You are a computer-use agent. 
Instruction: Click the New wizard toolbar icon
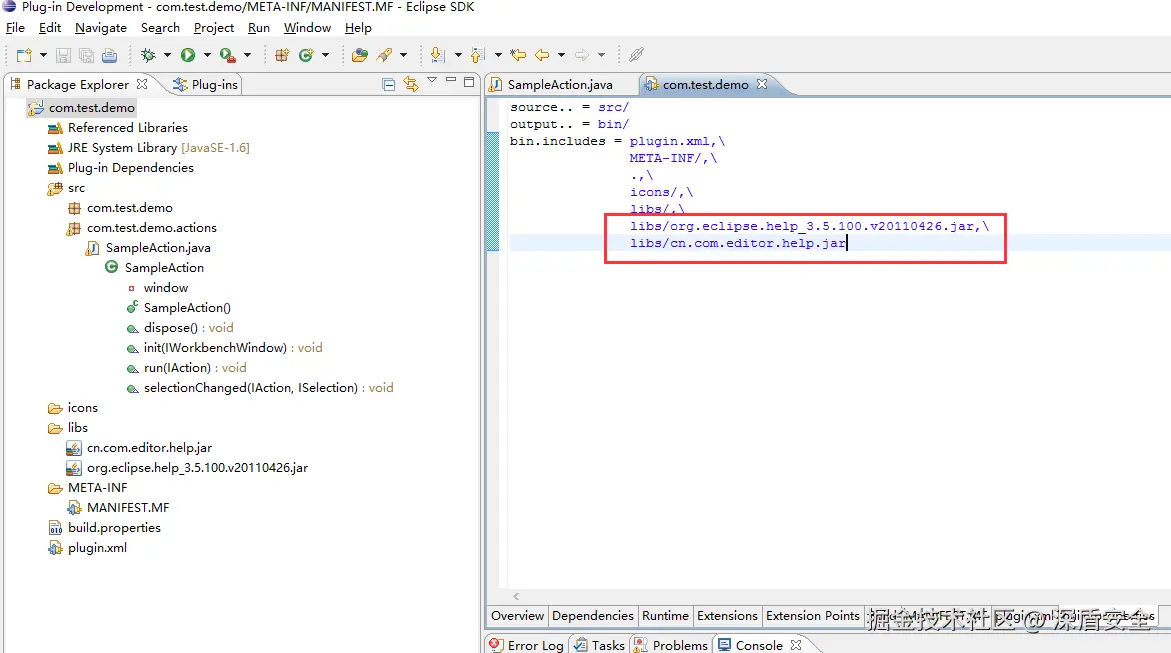(x=24, y=55)
